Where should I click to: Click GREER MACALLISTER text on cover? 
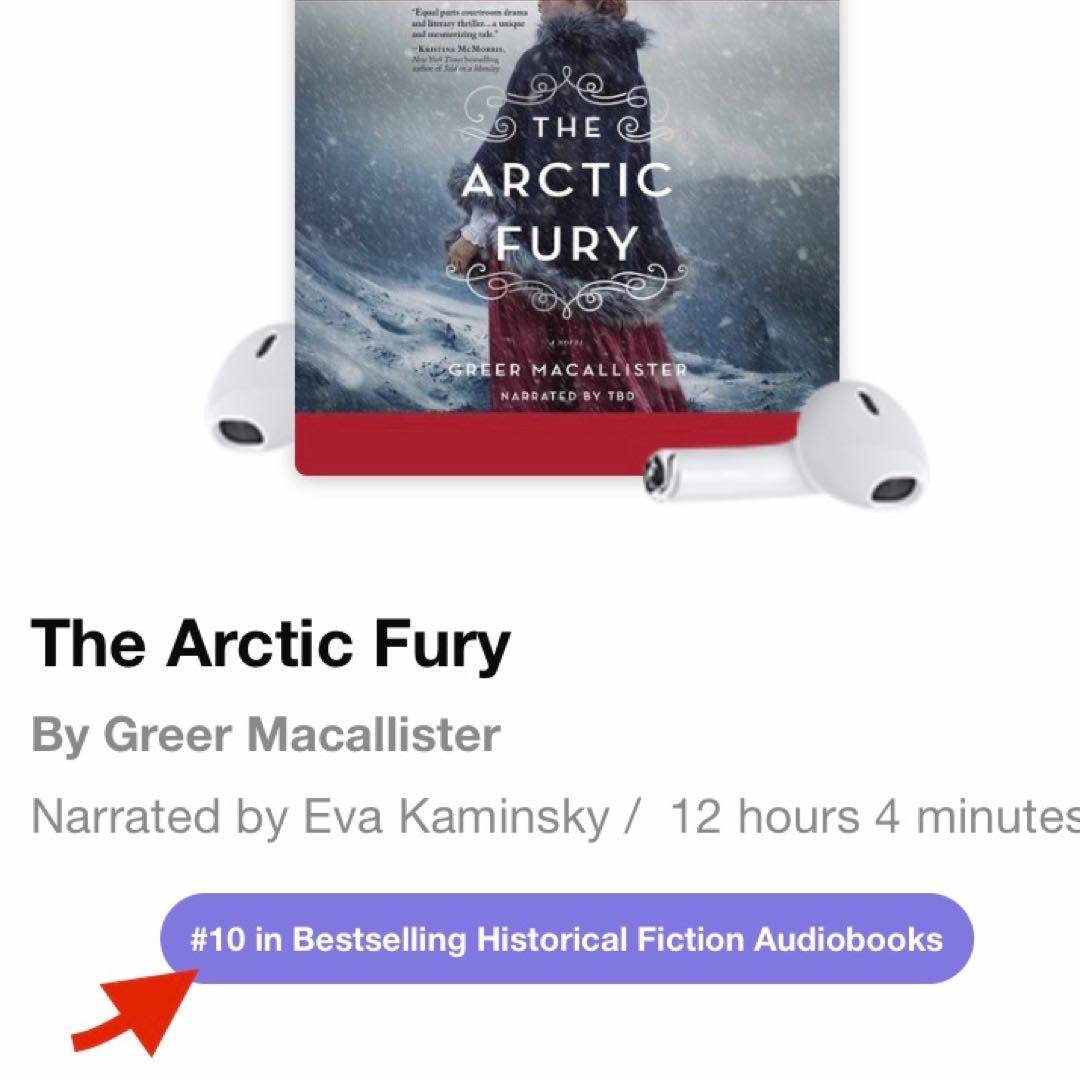click(568, 370)
